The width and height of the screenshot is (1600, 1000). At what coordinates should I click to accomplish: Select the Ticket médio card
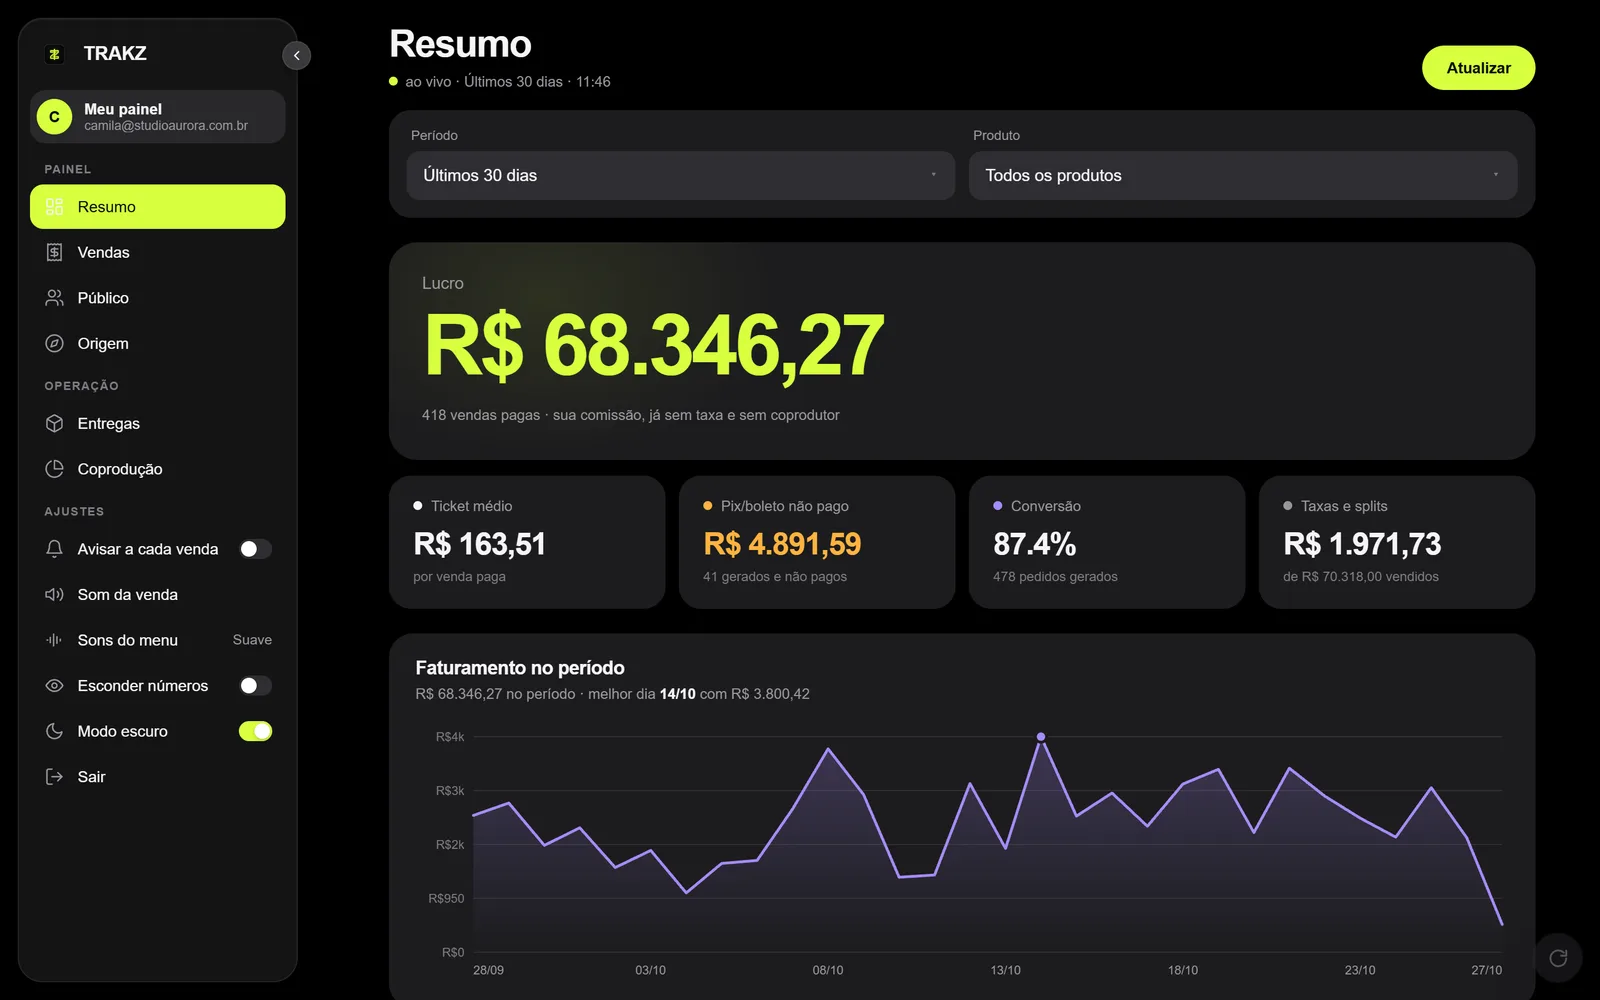(x=527, y=542)
